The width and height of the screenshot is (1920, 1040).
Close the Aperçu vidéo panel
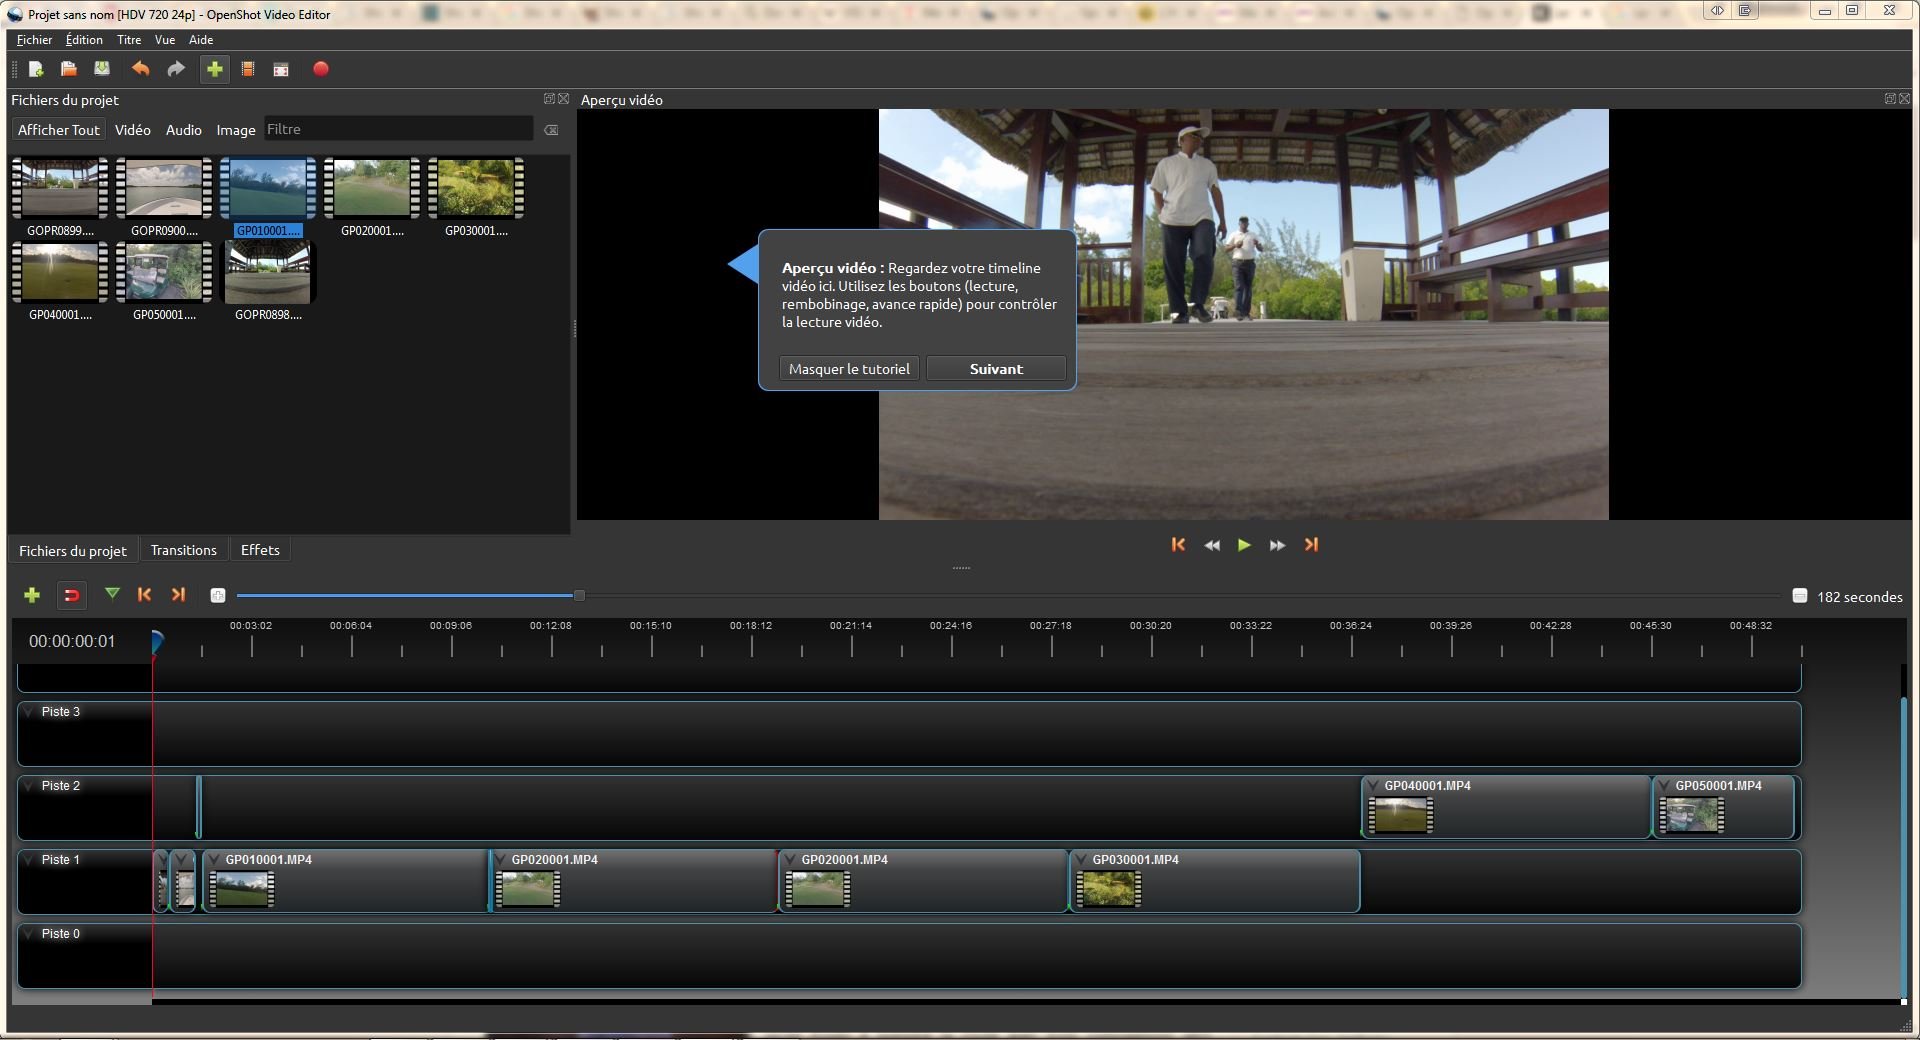tap(1905, 99)
